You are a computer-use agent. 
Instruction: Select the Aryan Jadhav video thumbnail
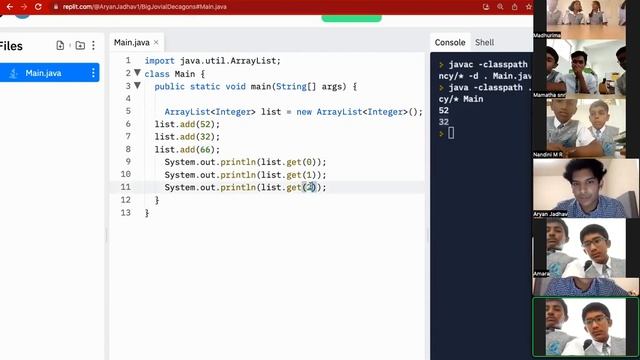coord(586,188)
